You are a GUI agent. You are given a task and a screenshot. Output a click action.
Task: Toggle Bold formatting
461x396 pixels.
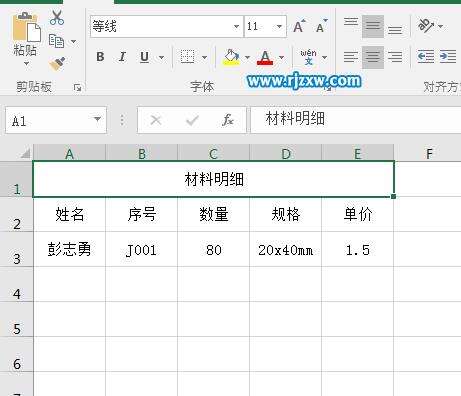pyautogui.click(x=100, y=57)
